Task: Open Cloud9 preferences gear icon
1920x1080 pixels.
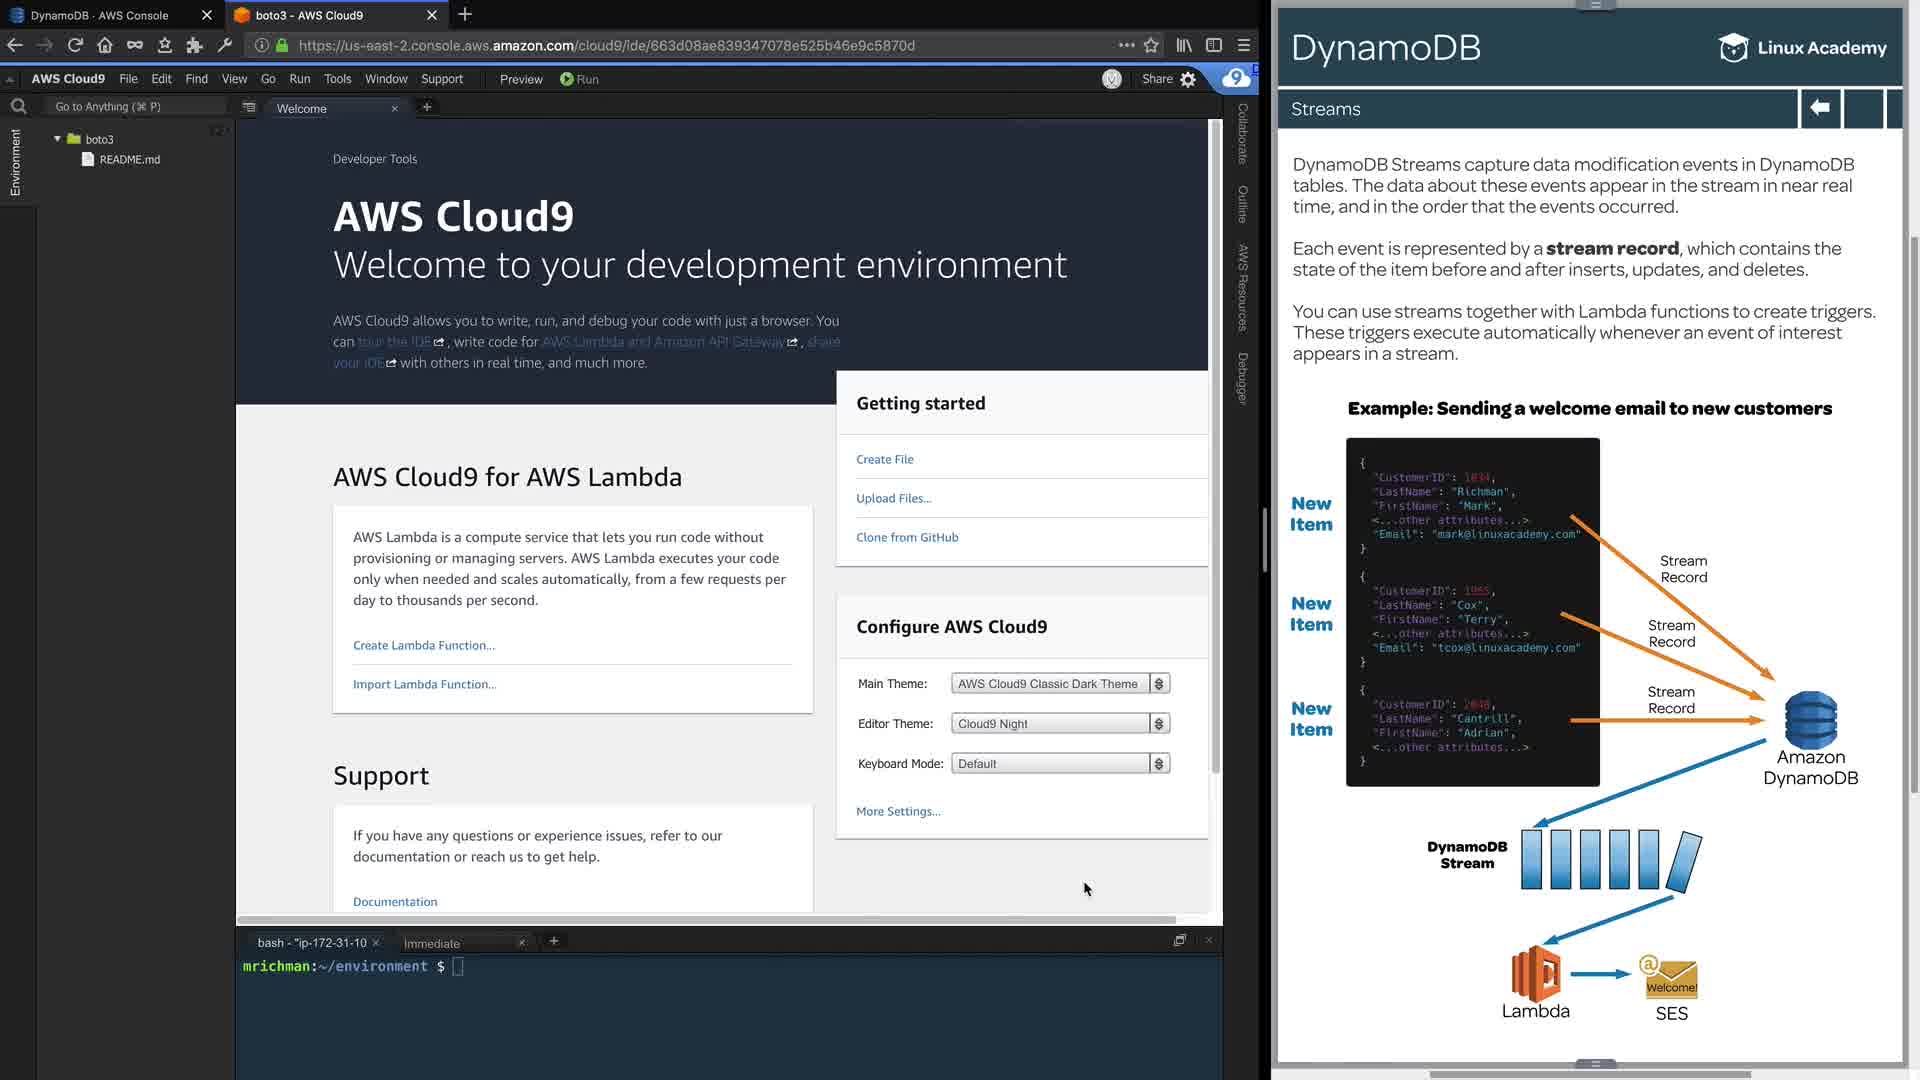Action: click(1188, 79)
